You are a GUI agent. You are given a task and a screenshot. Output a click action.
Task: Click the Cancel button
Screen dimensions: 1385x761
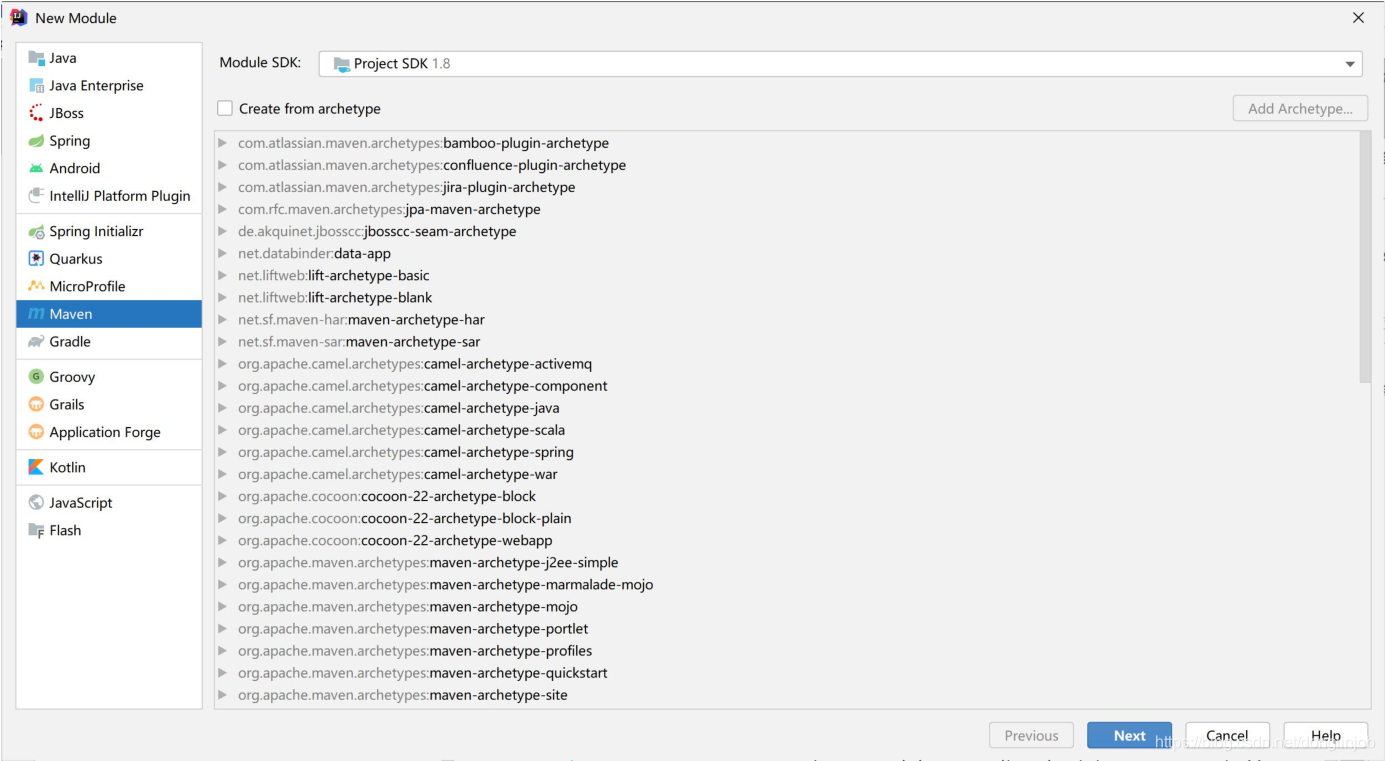tap(1227, 735)
